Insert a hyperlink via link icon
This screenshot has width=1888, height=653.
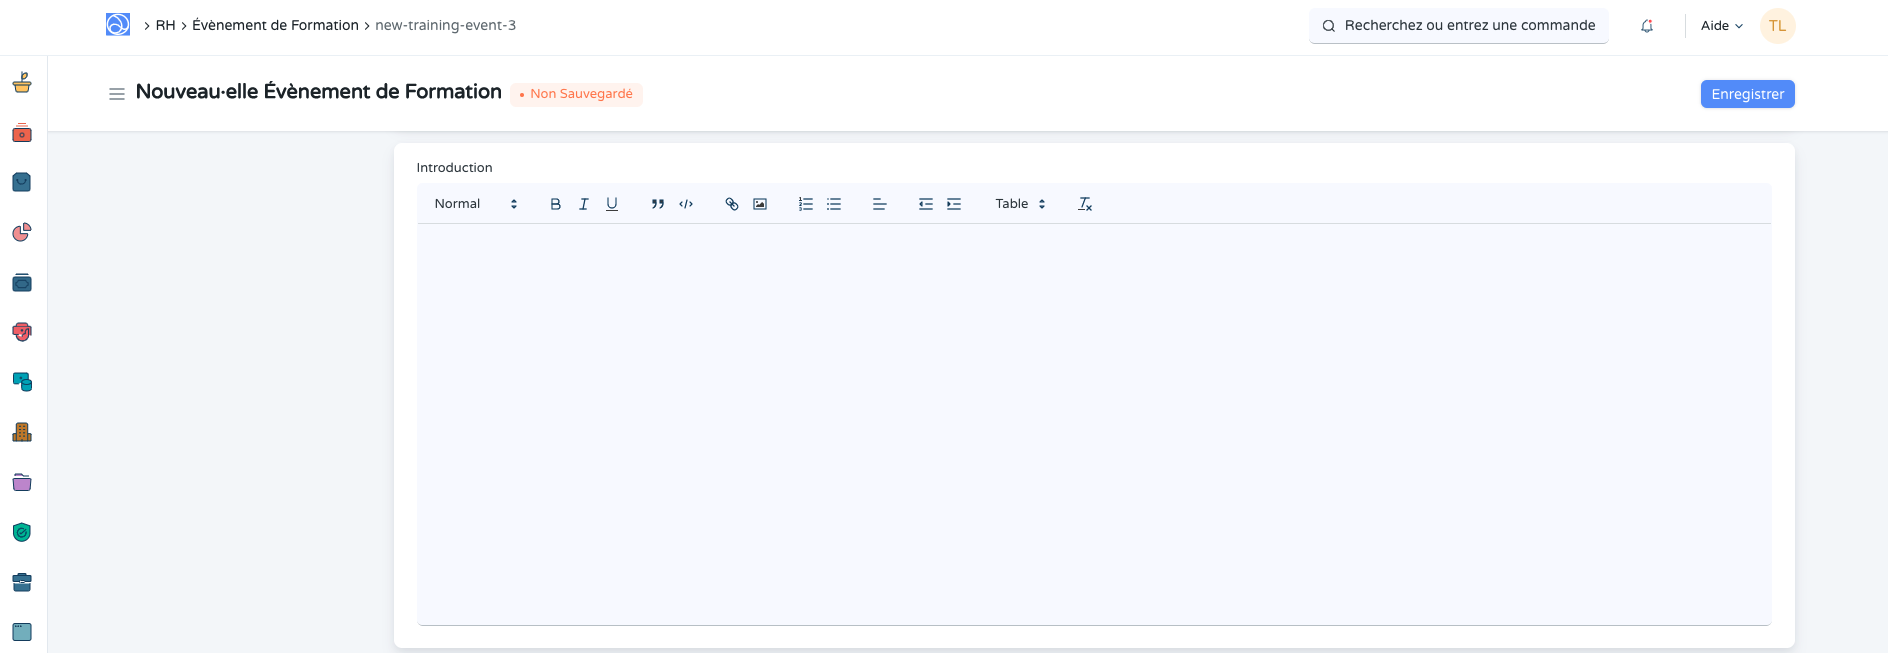732,204
